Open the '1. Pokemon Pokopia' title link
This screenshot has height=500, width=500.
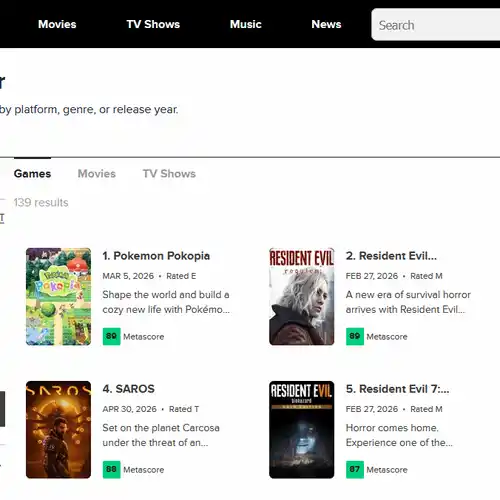[x=156, y=256]
